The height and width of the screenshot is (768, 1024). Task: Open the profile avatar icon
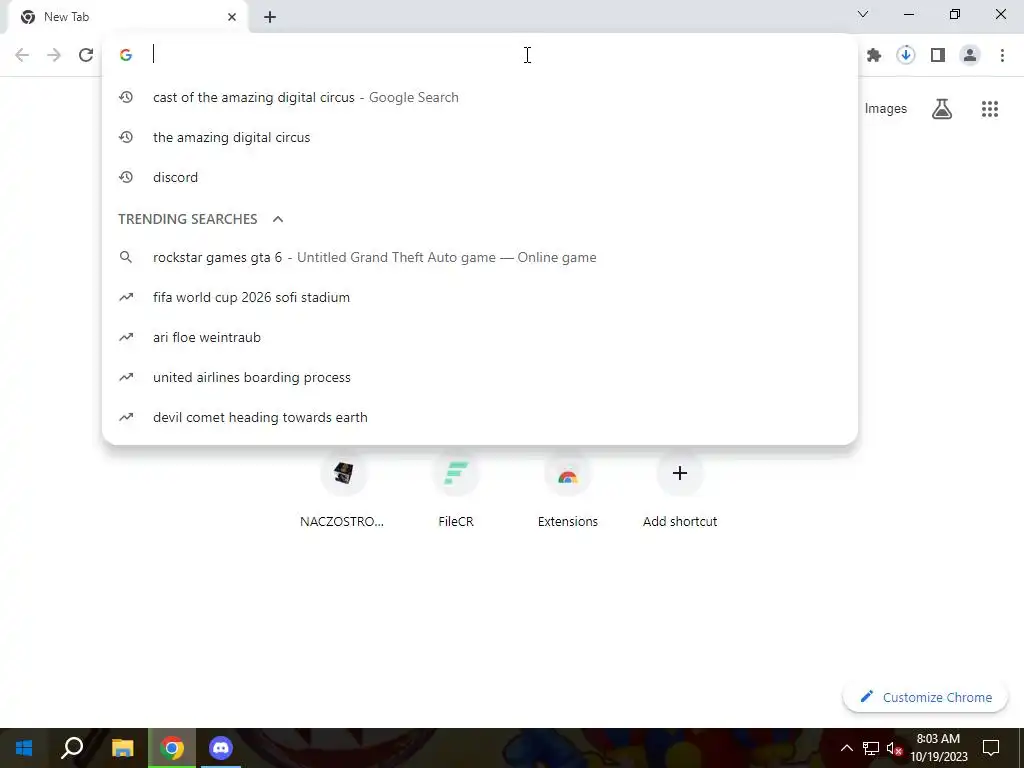pos(970,56)
